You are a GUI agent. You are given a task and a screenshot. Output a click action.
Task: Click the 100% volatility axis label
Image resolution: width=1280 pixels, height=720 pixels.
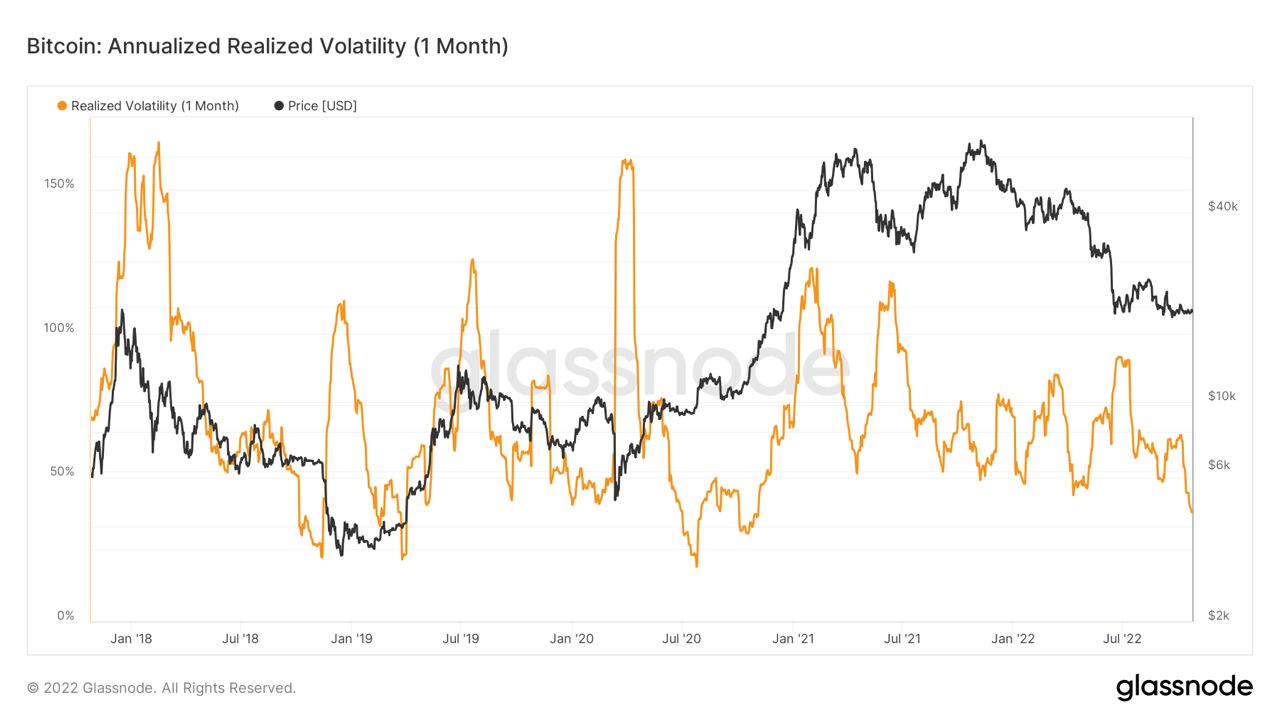point(59,328)
